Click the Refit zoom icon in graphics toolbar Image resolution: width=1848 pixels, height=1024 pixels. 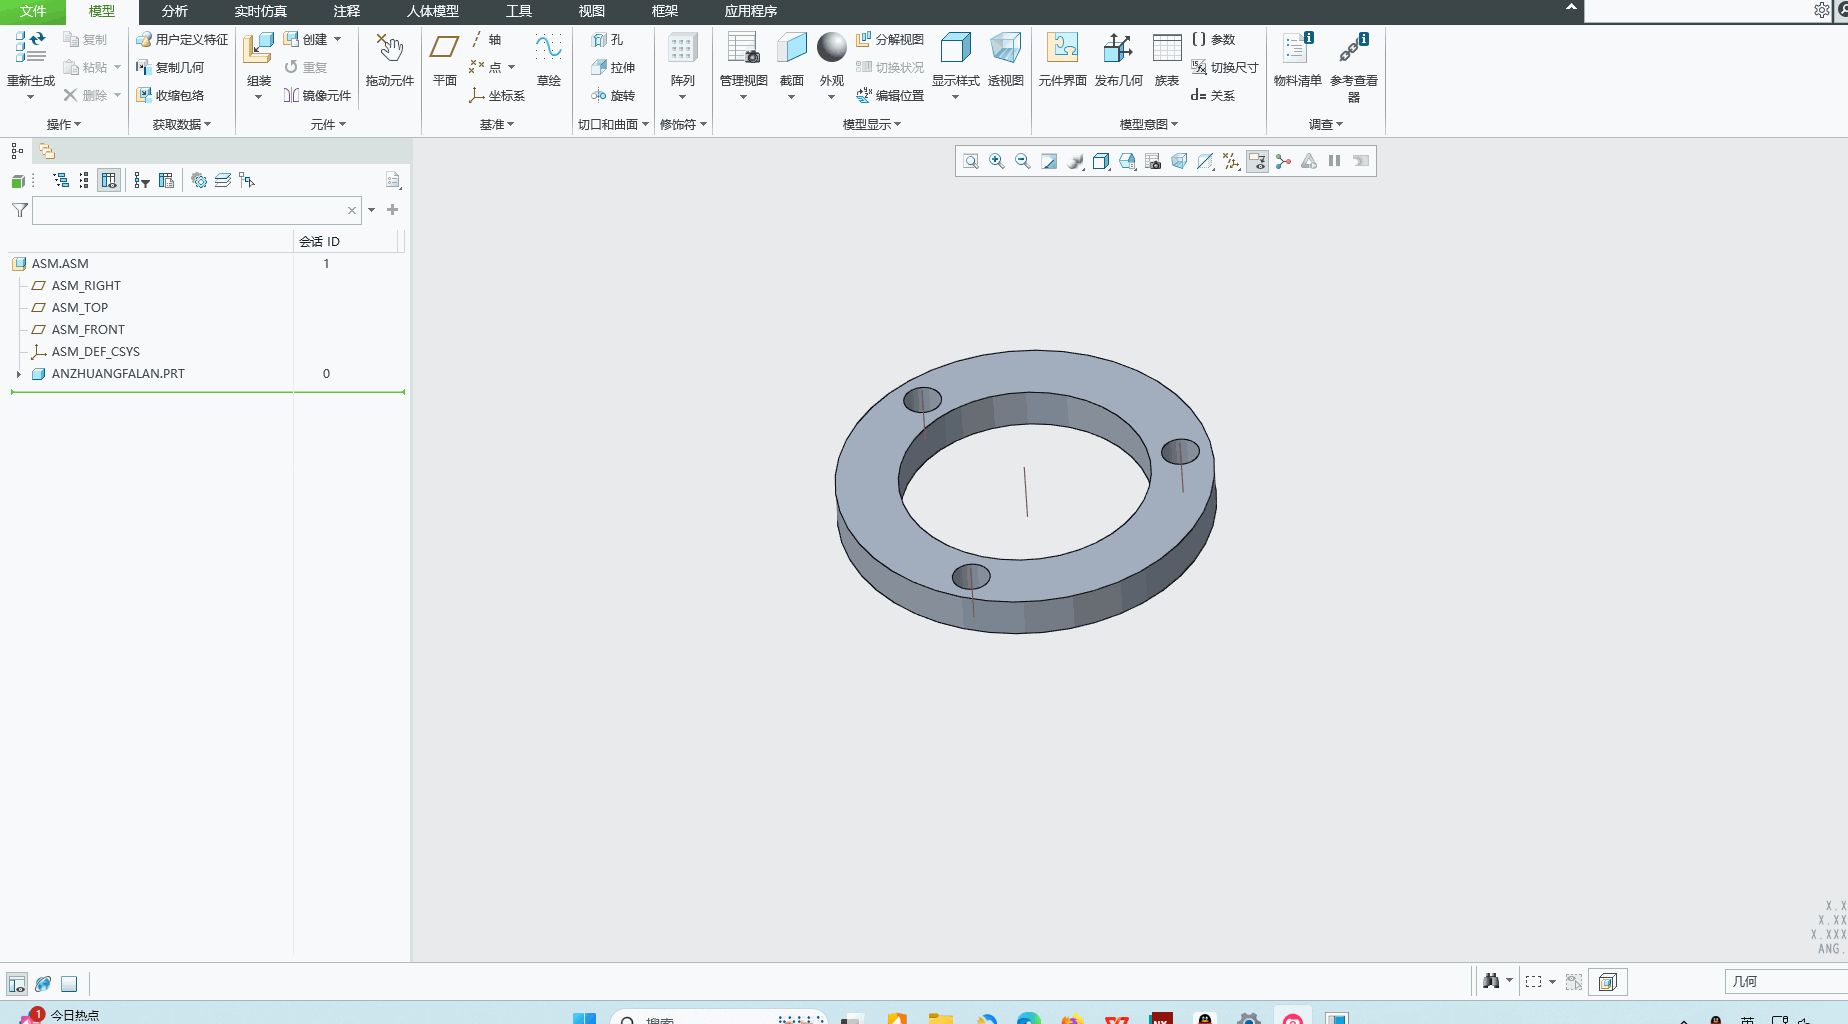point(970,161)
